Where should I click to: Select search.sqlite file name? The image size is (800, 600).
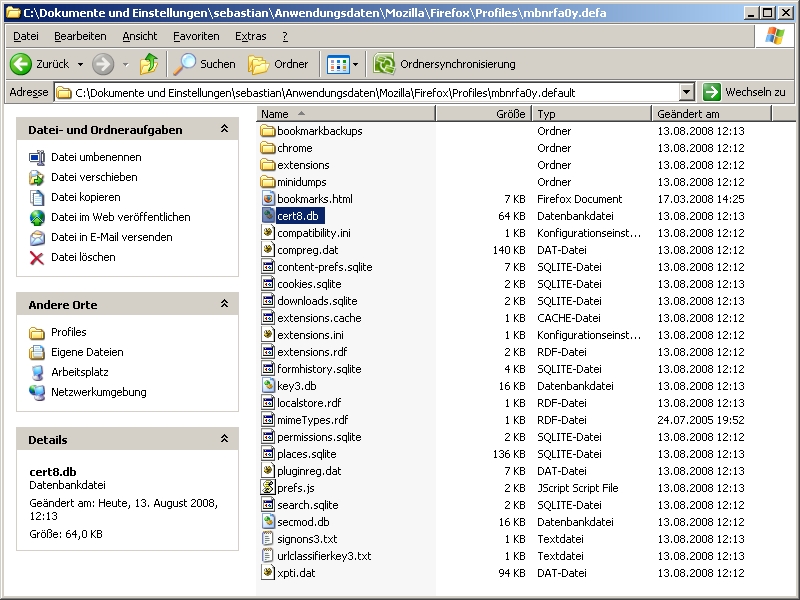click(x=308, y=505)
